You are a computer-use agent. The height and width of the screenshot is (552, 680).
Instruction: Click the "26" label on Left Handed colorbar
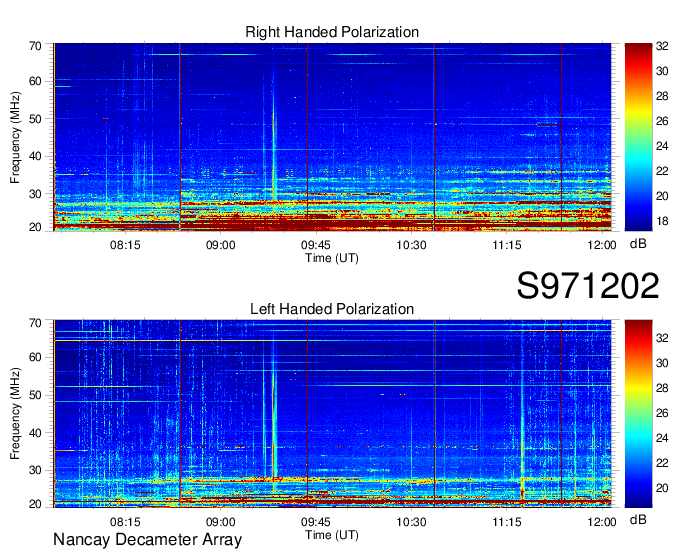[x=662, y=413]
